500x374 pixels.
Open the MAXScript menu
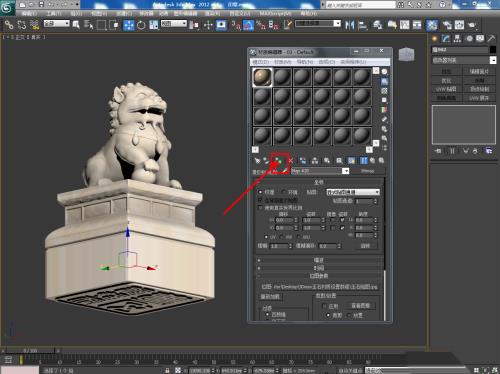(x=275, y=13)
